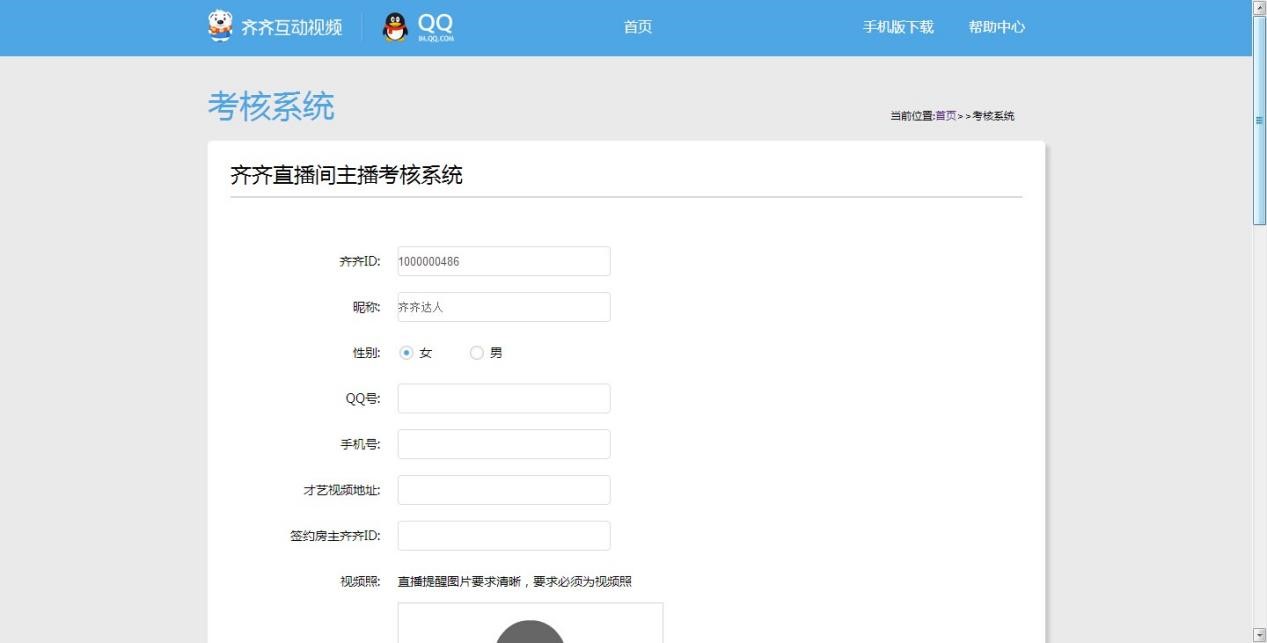Click the 视频照 upload placeholder image
1267x643 pixels.
pyautogui.click(x=530, y=623)
